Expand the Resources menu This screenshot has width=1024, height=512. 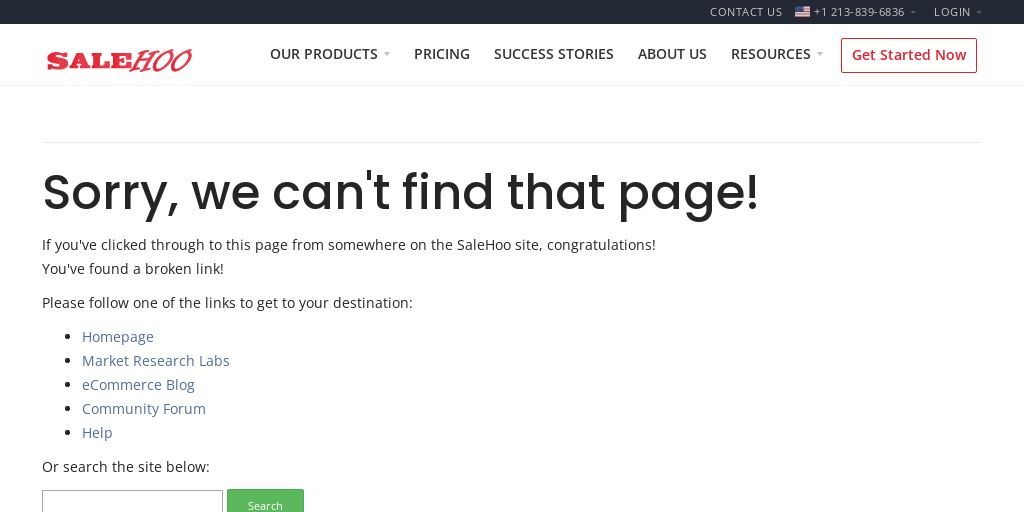(776, 54)
